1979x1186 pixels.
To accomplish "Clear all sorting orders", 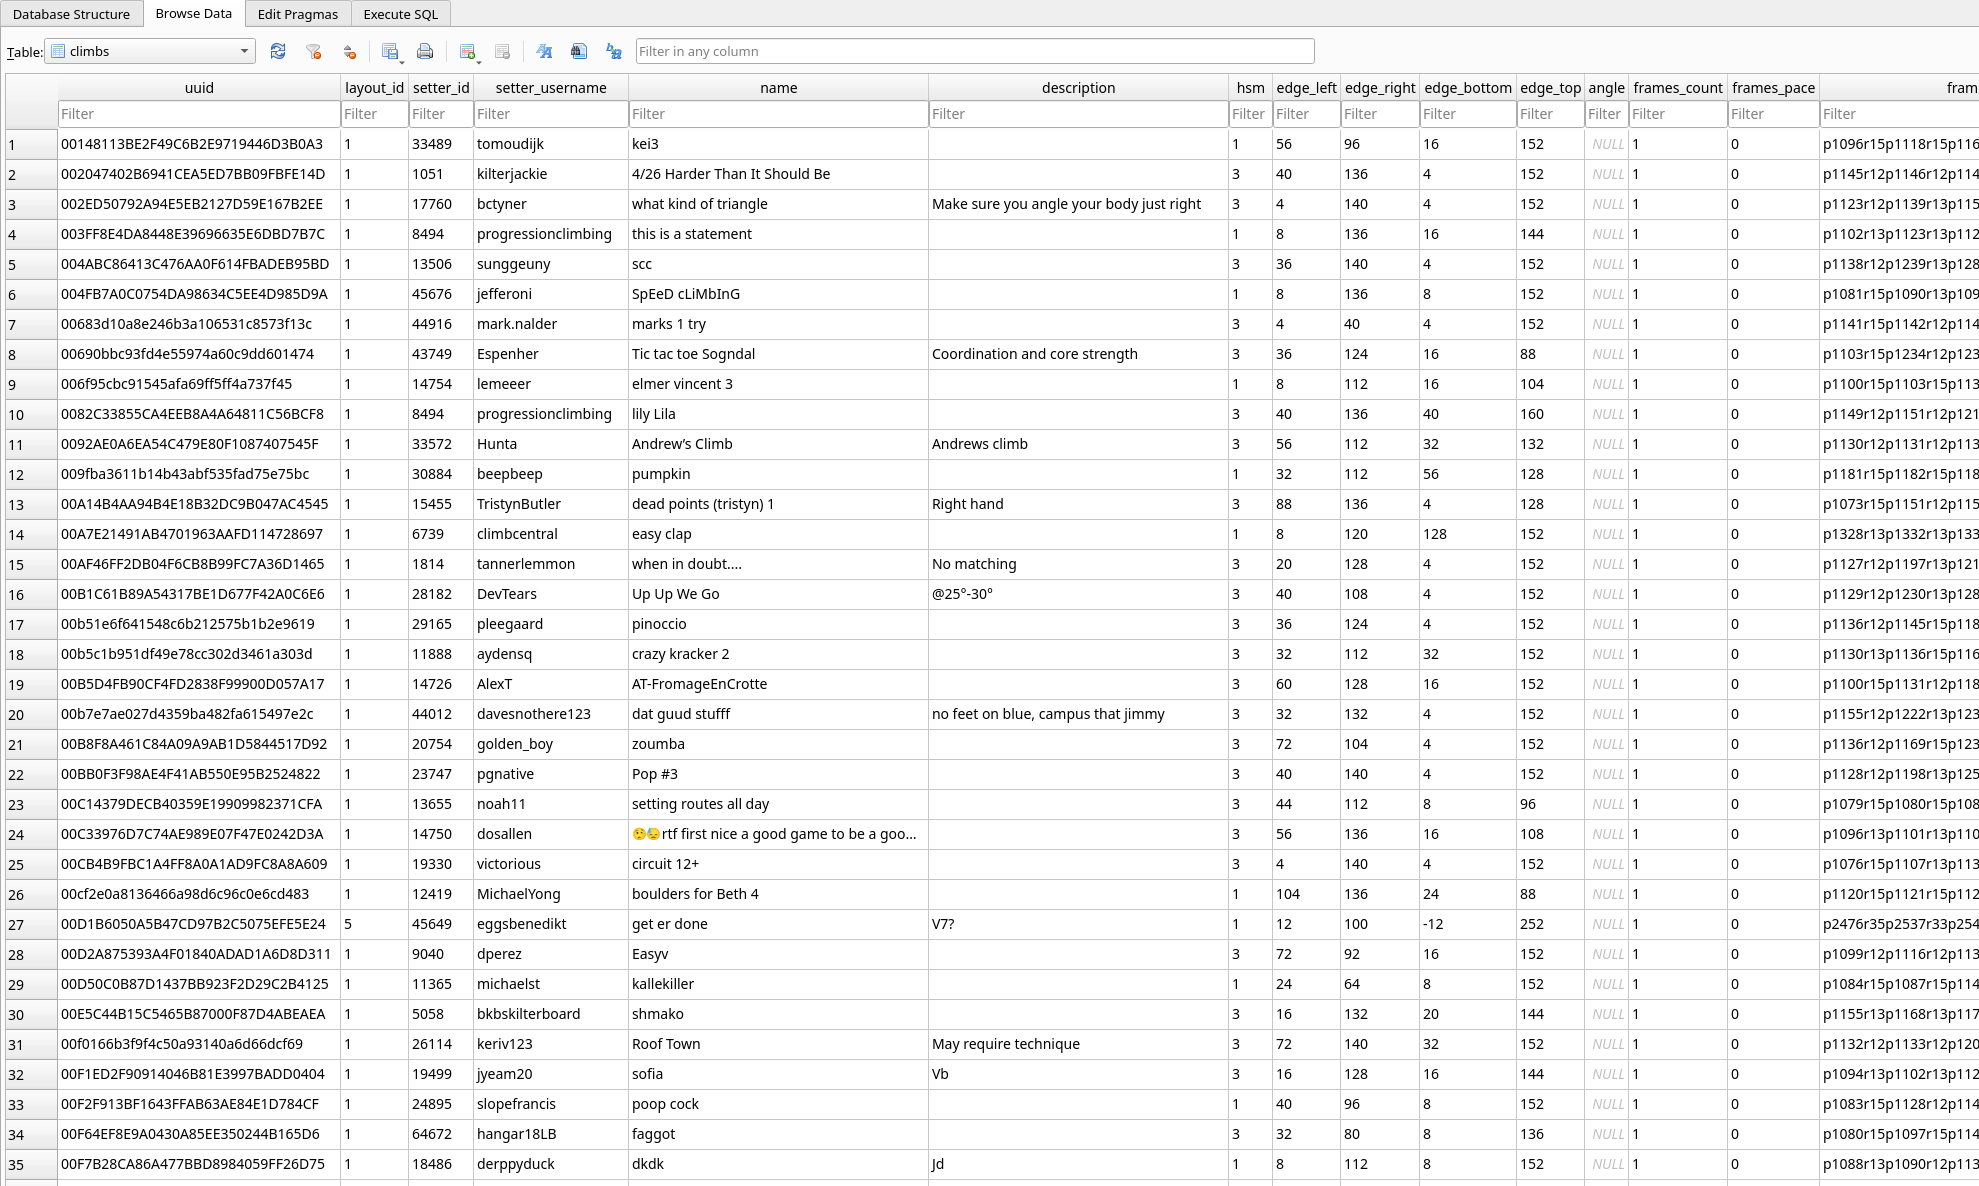I will (348, 51).
